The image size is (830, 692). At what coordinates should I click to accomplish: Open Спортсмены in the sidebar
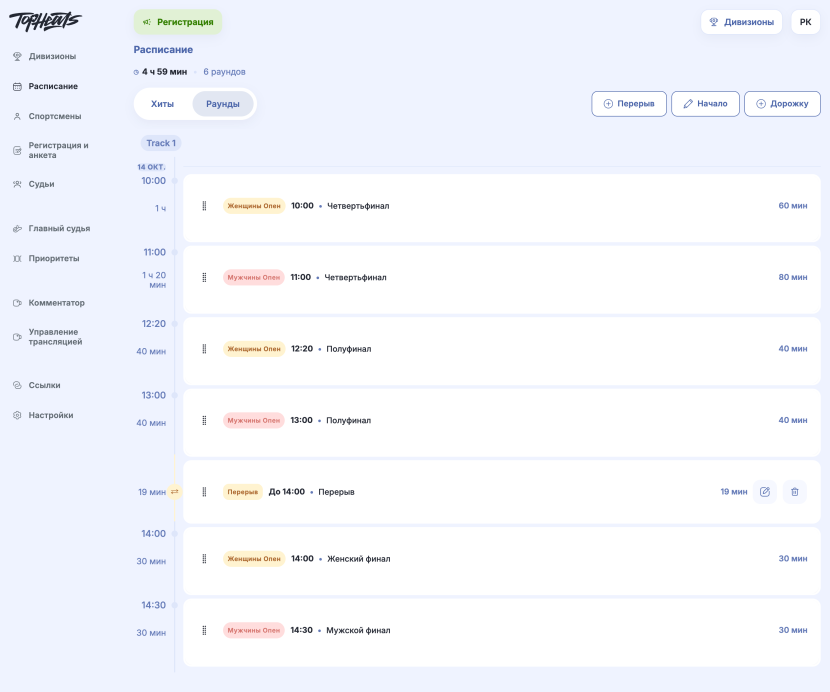pos(55,116)
